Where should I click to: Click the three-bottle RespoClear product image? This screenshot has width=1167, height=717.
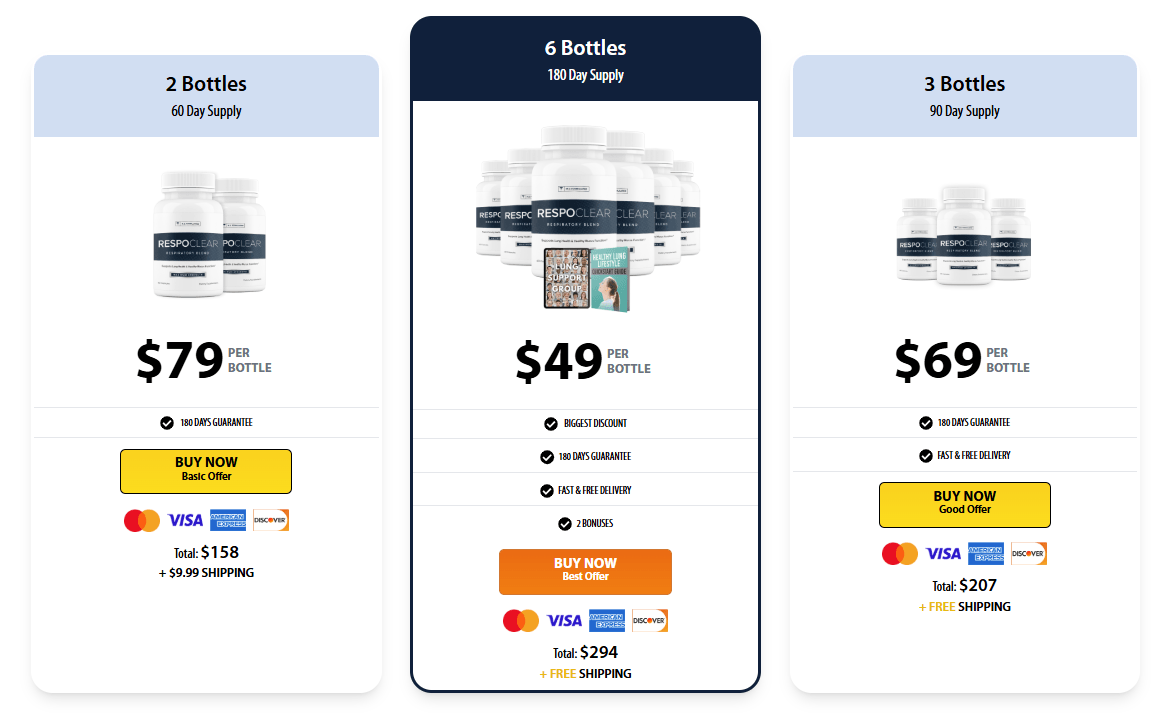(964, 235)
